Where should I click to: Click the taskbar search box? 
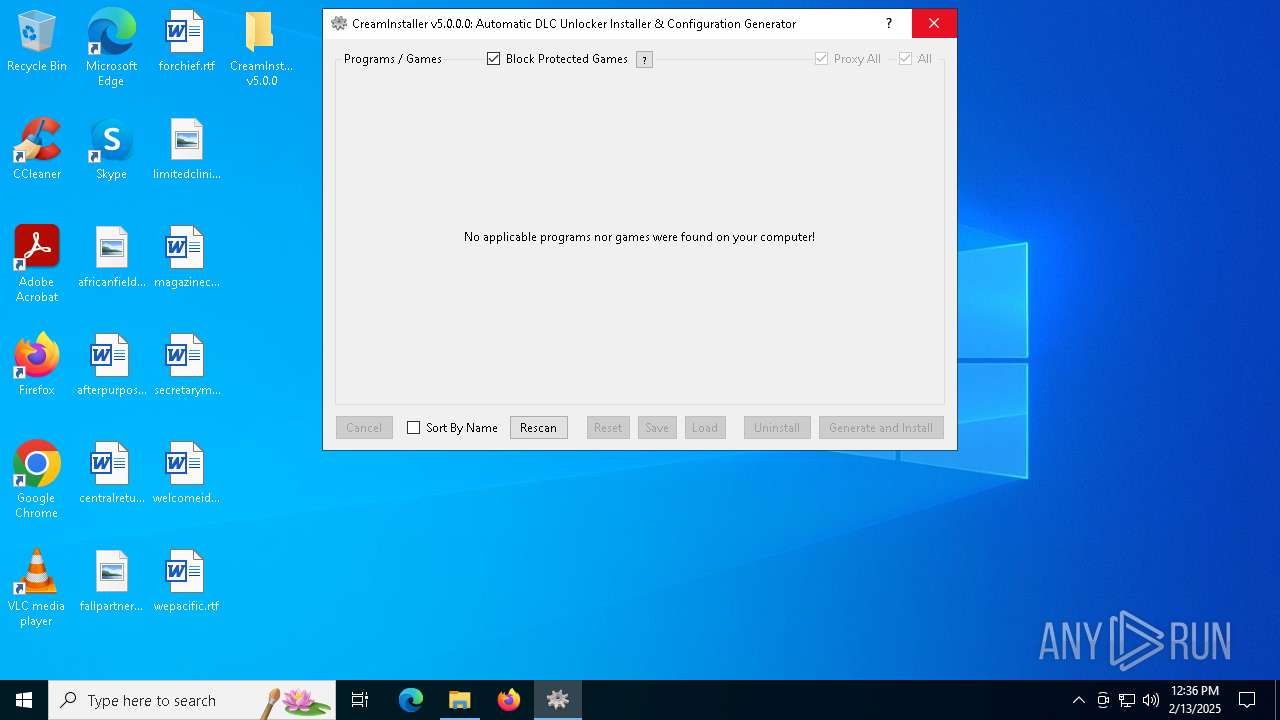(192, 700)
